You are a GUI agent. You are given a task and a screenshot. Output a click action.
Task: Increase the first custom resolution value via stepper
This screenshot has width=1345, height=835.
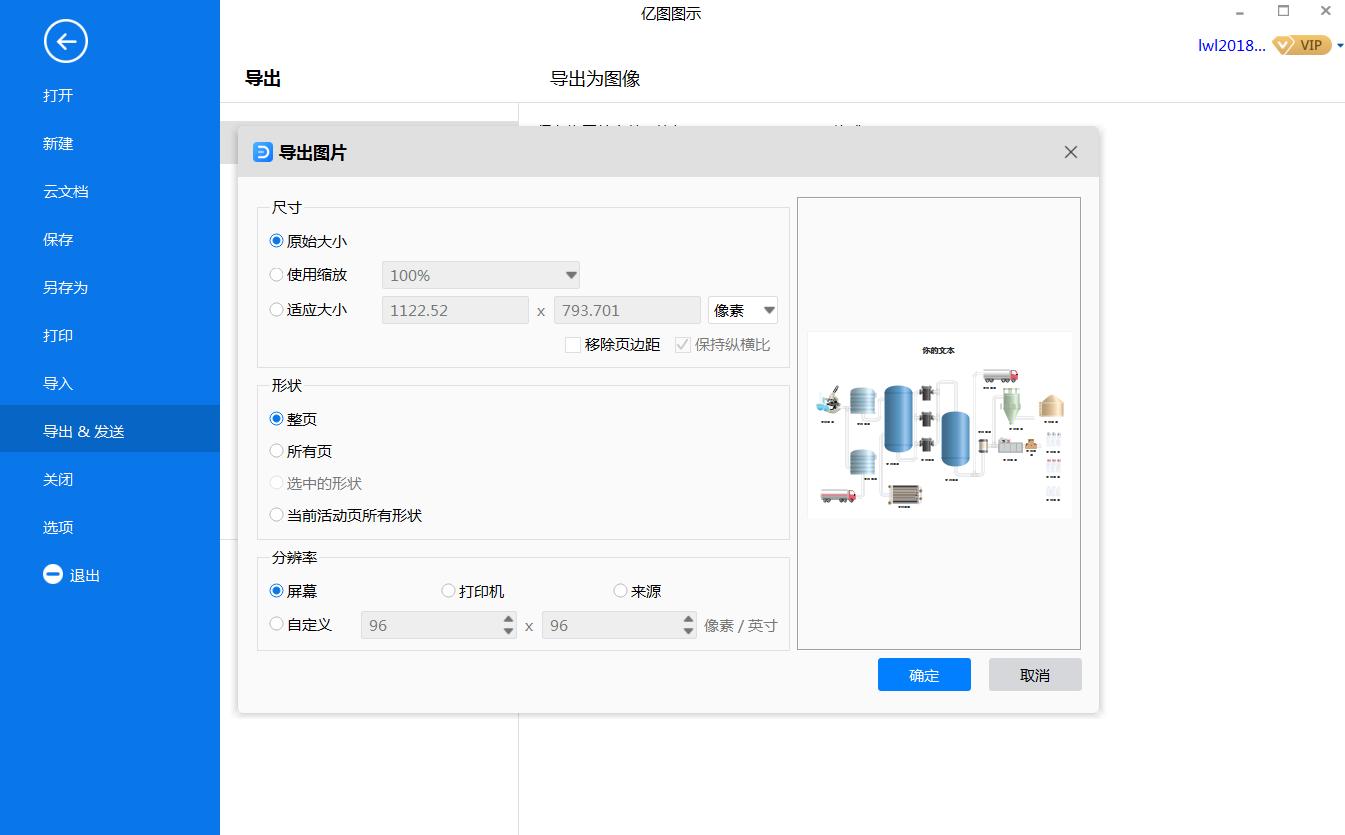[508, 619]
